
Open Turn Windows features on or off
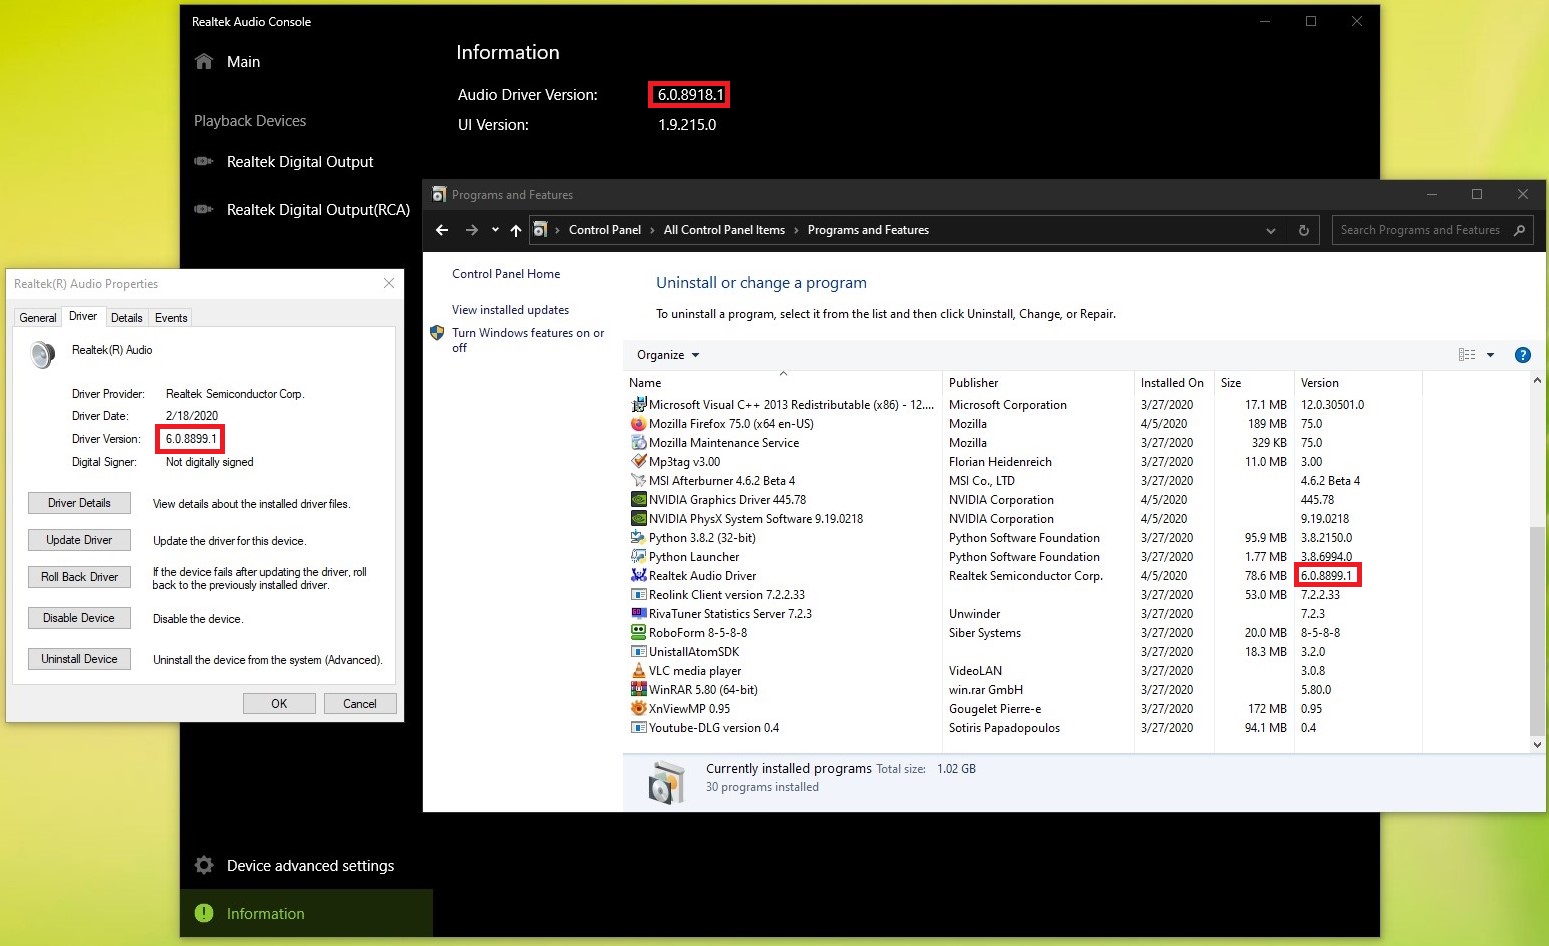point(528,340)
